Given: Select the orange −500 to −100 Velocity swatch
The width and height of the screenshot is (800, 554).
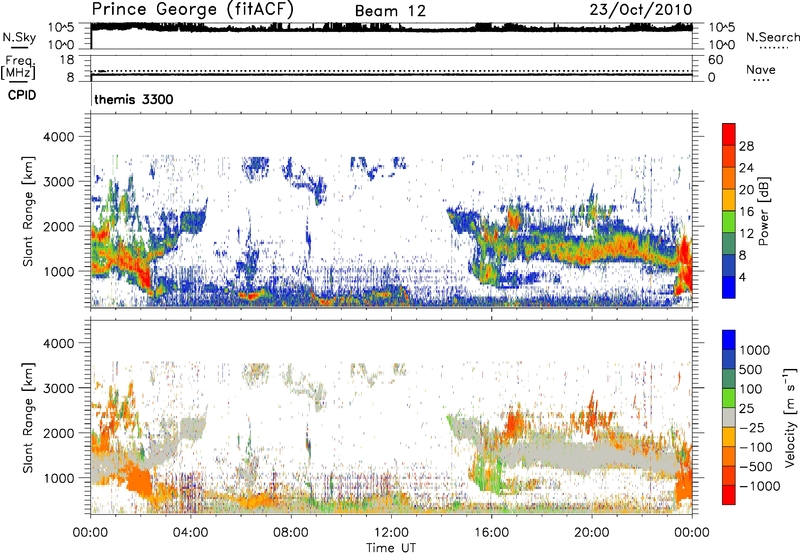Looking at the screenshot, I should (729, 456).
